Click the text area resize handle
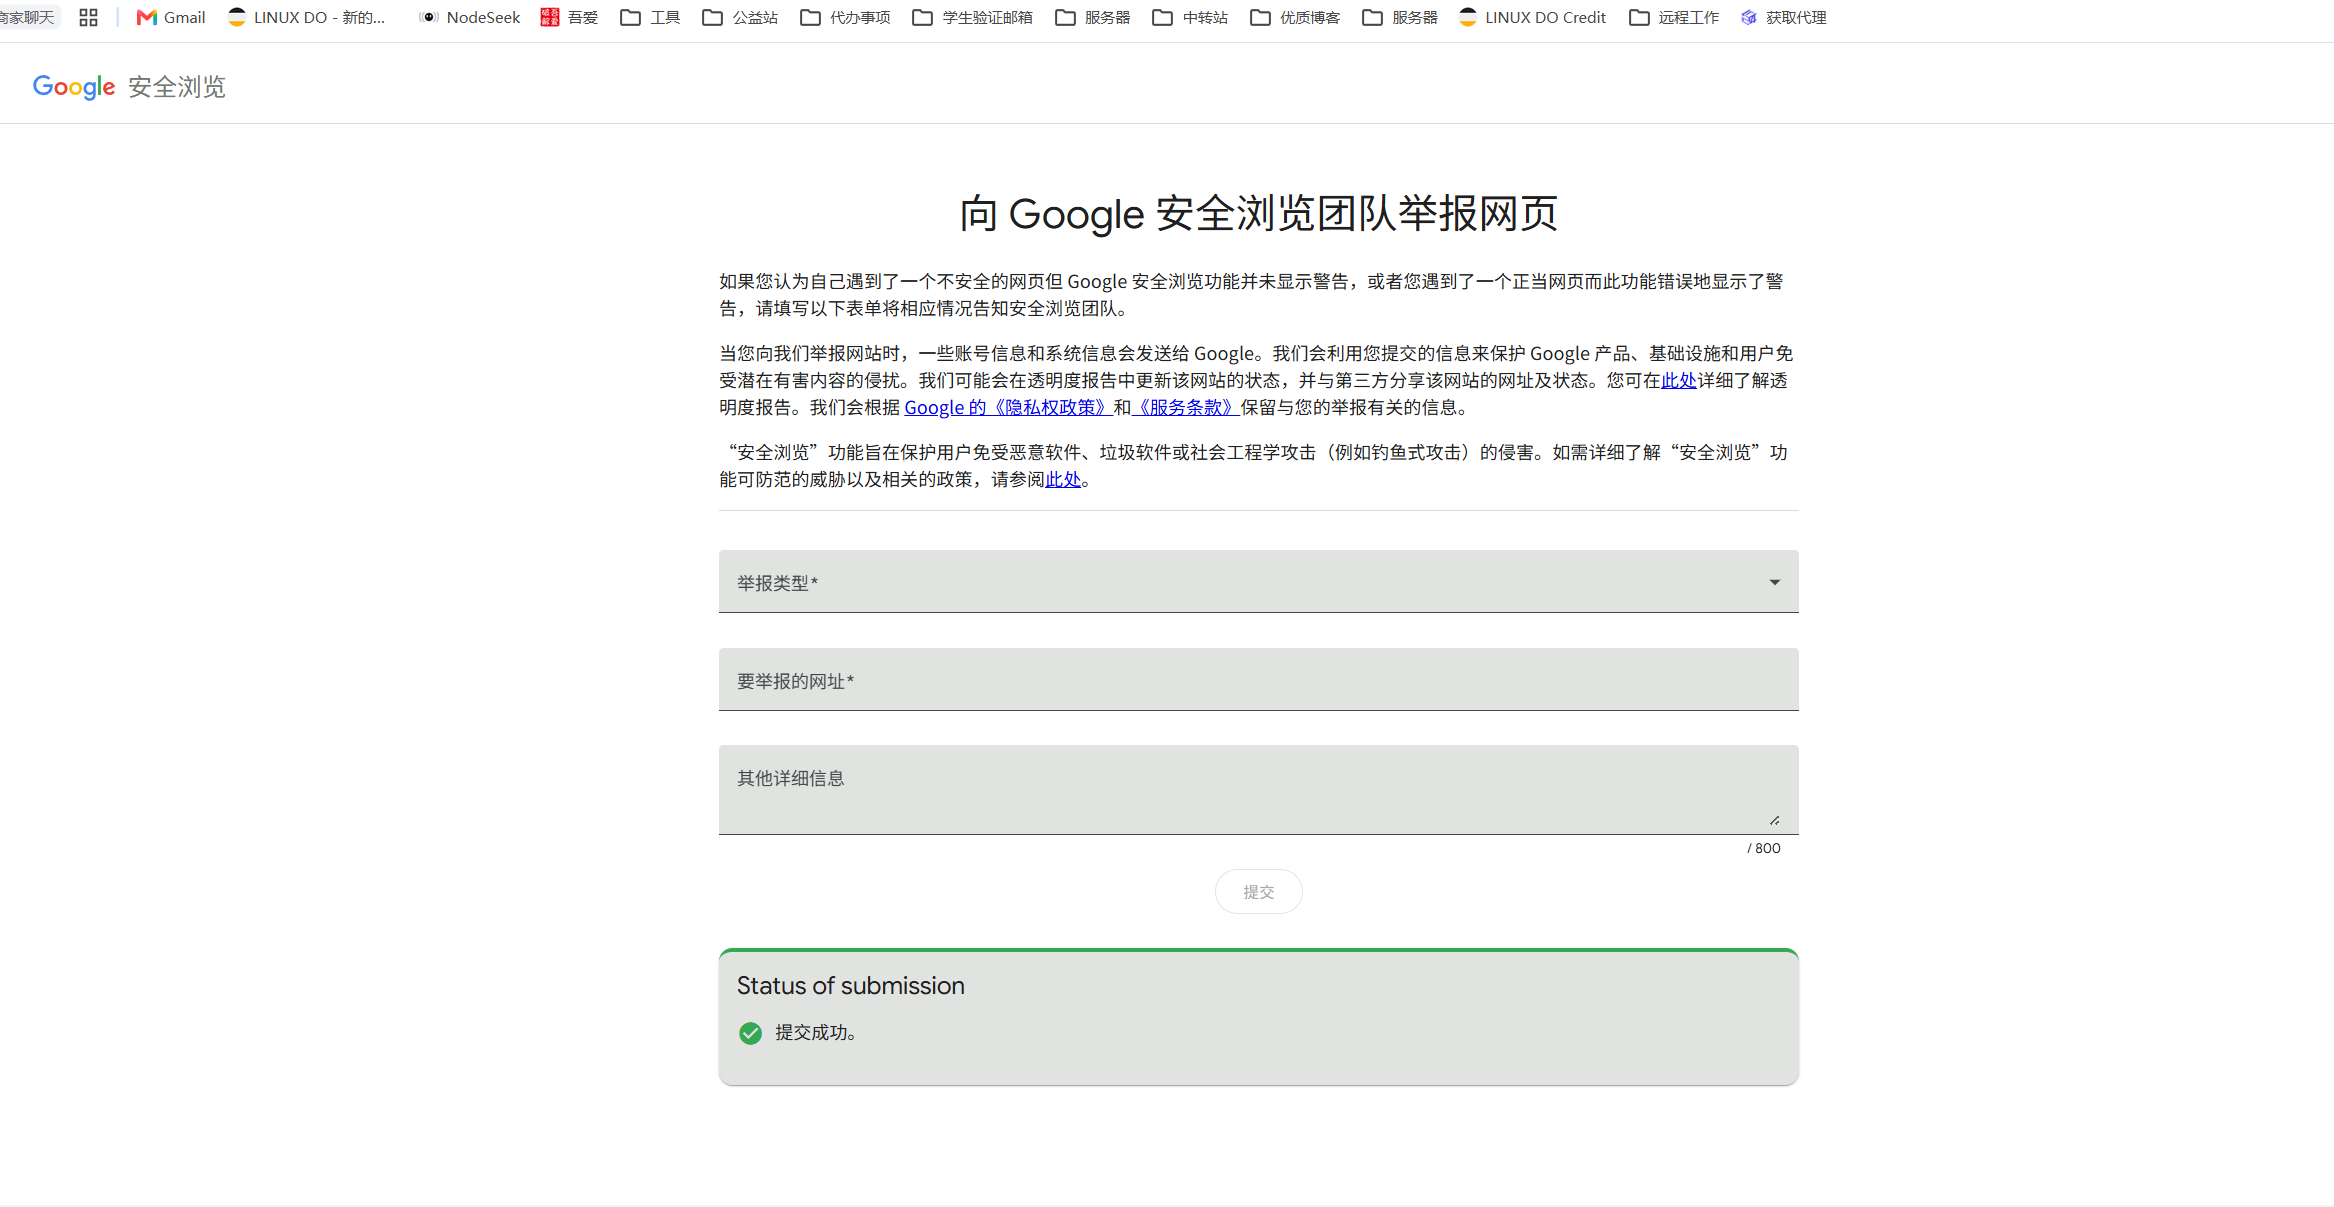This screenshot has width=2334, height=1207. [x=1775, y=821]
